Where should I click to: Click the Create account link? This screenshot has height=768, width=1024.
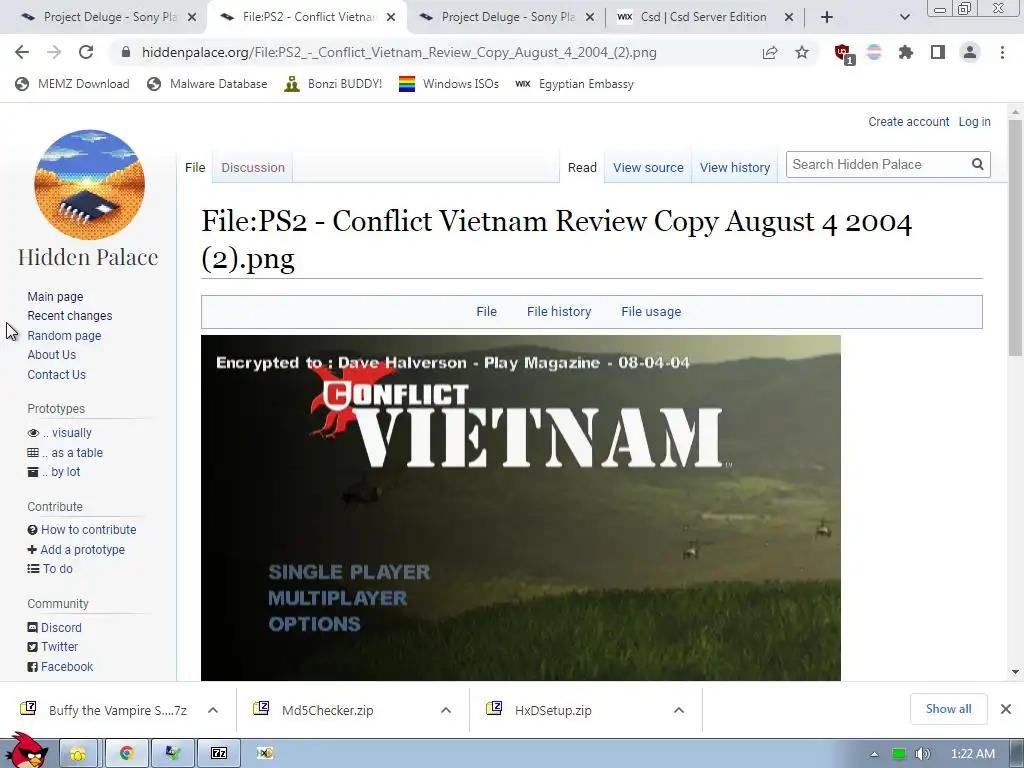(908, 121)
